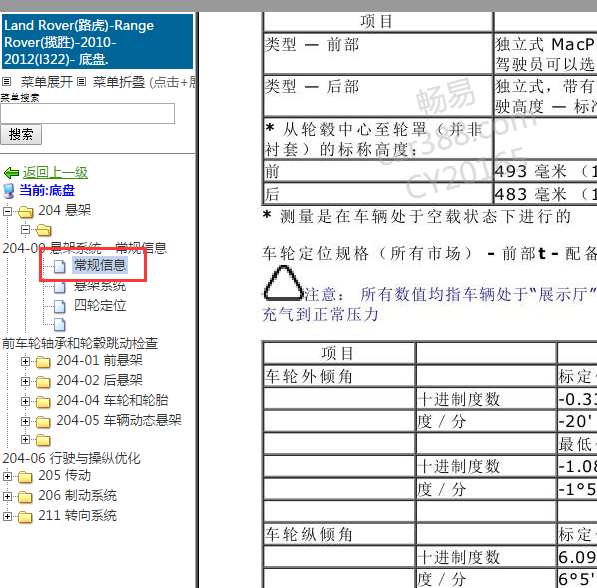Click the 类型 — 前部 table cell
The width and height of the screenshot is (597, 588).
tap(378, 54)
